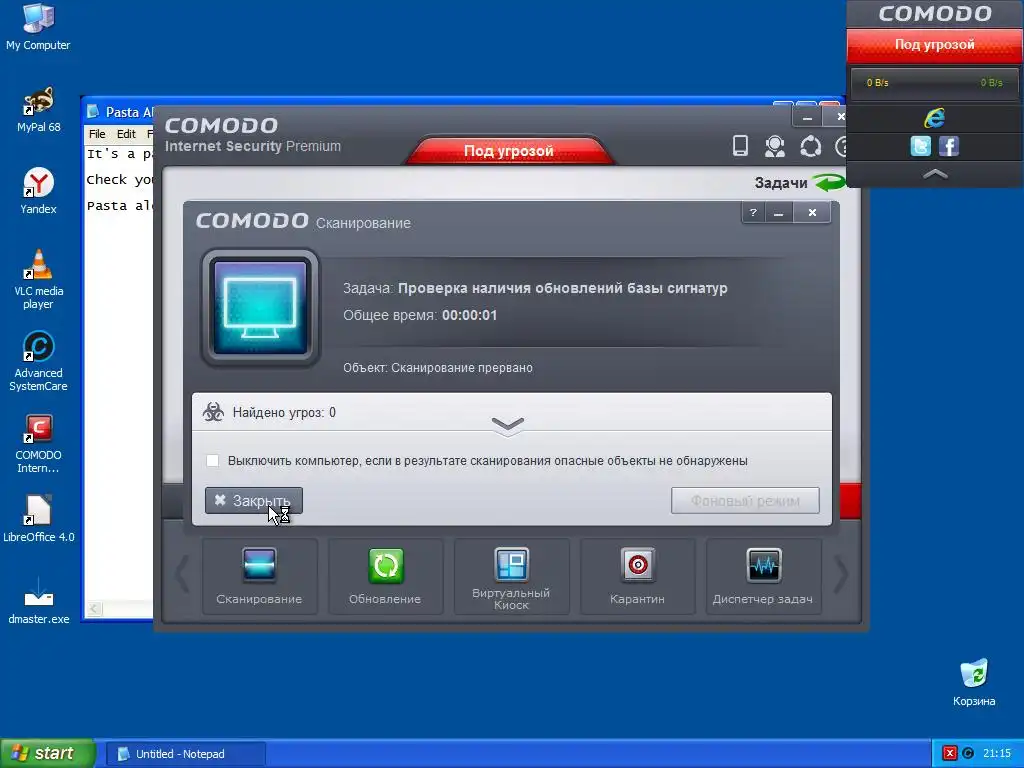Click the Задачи tasks link

(781, 183)
